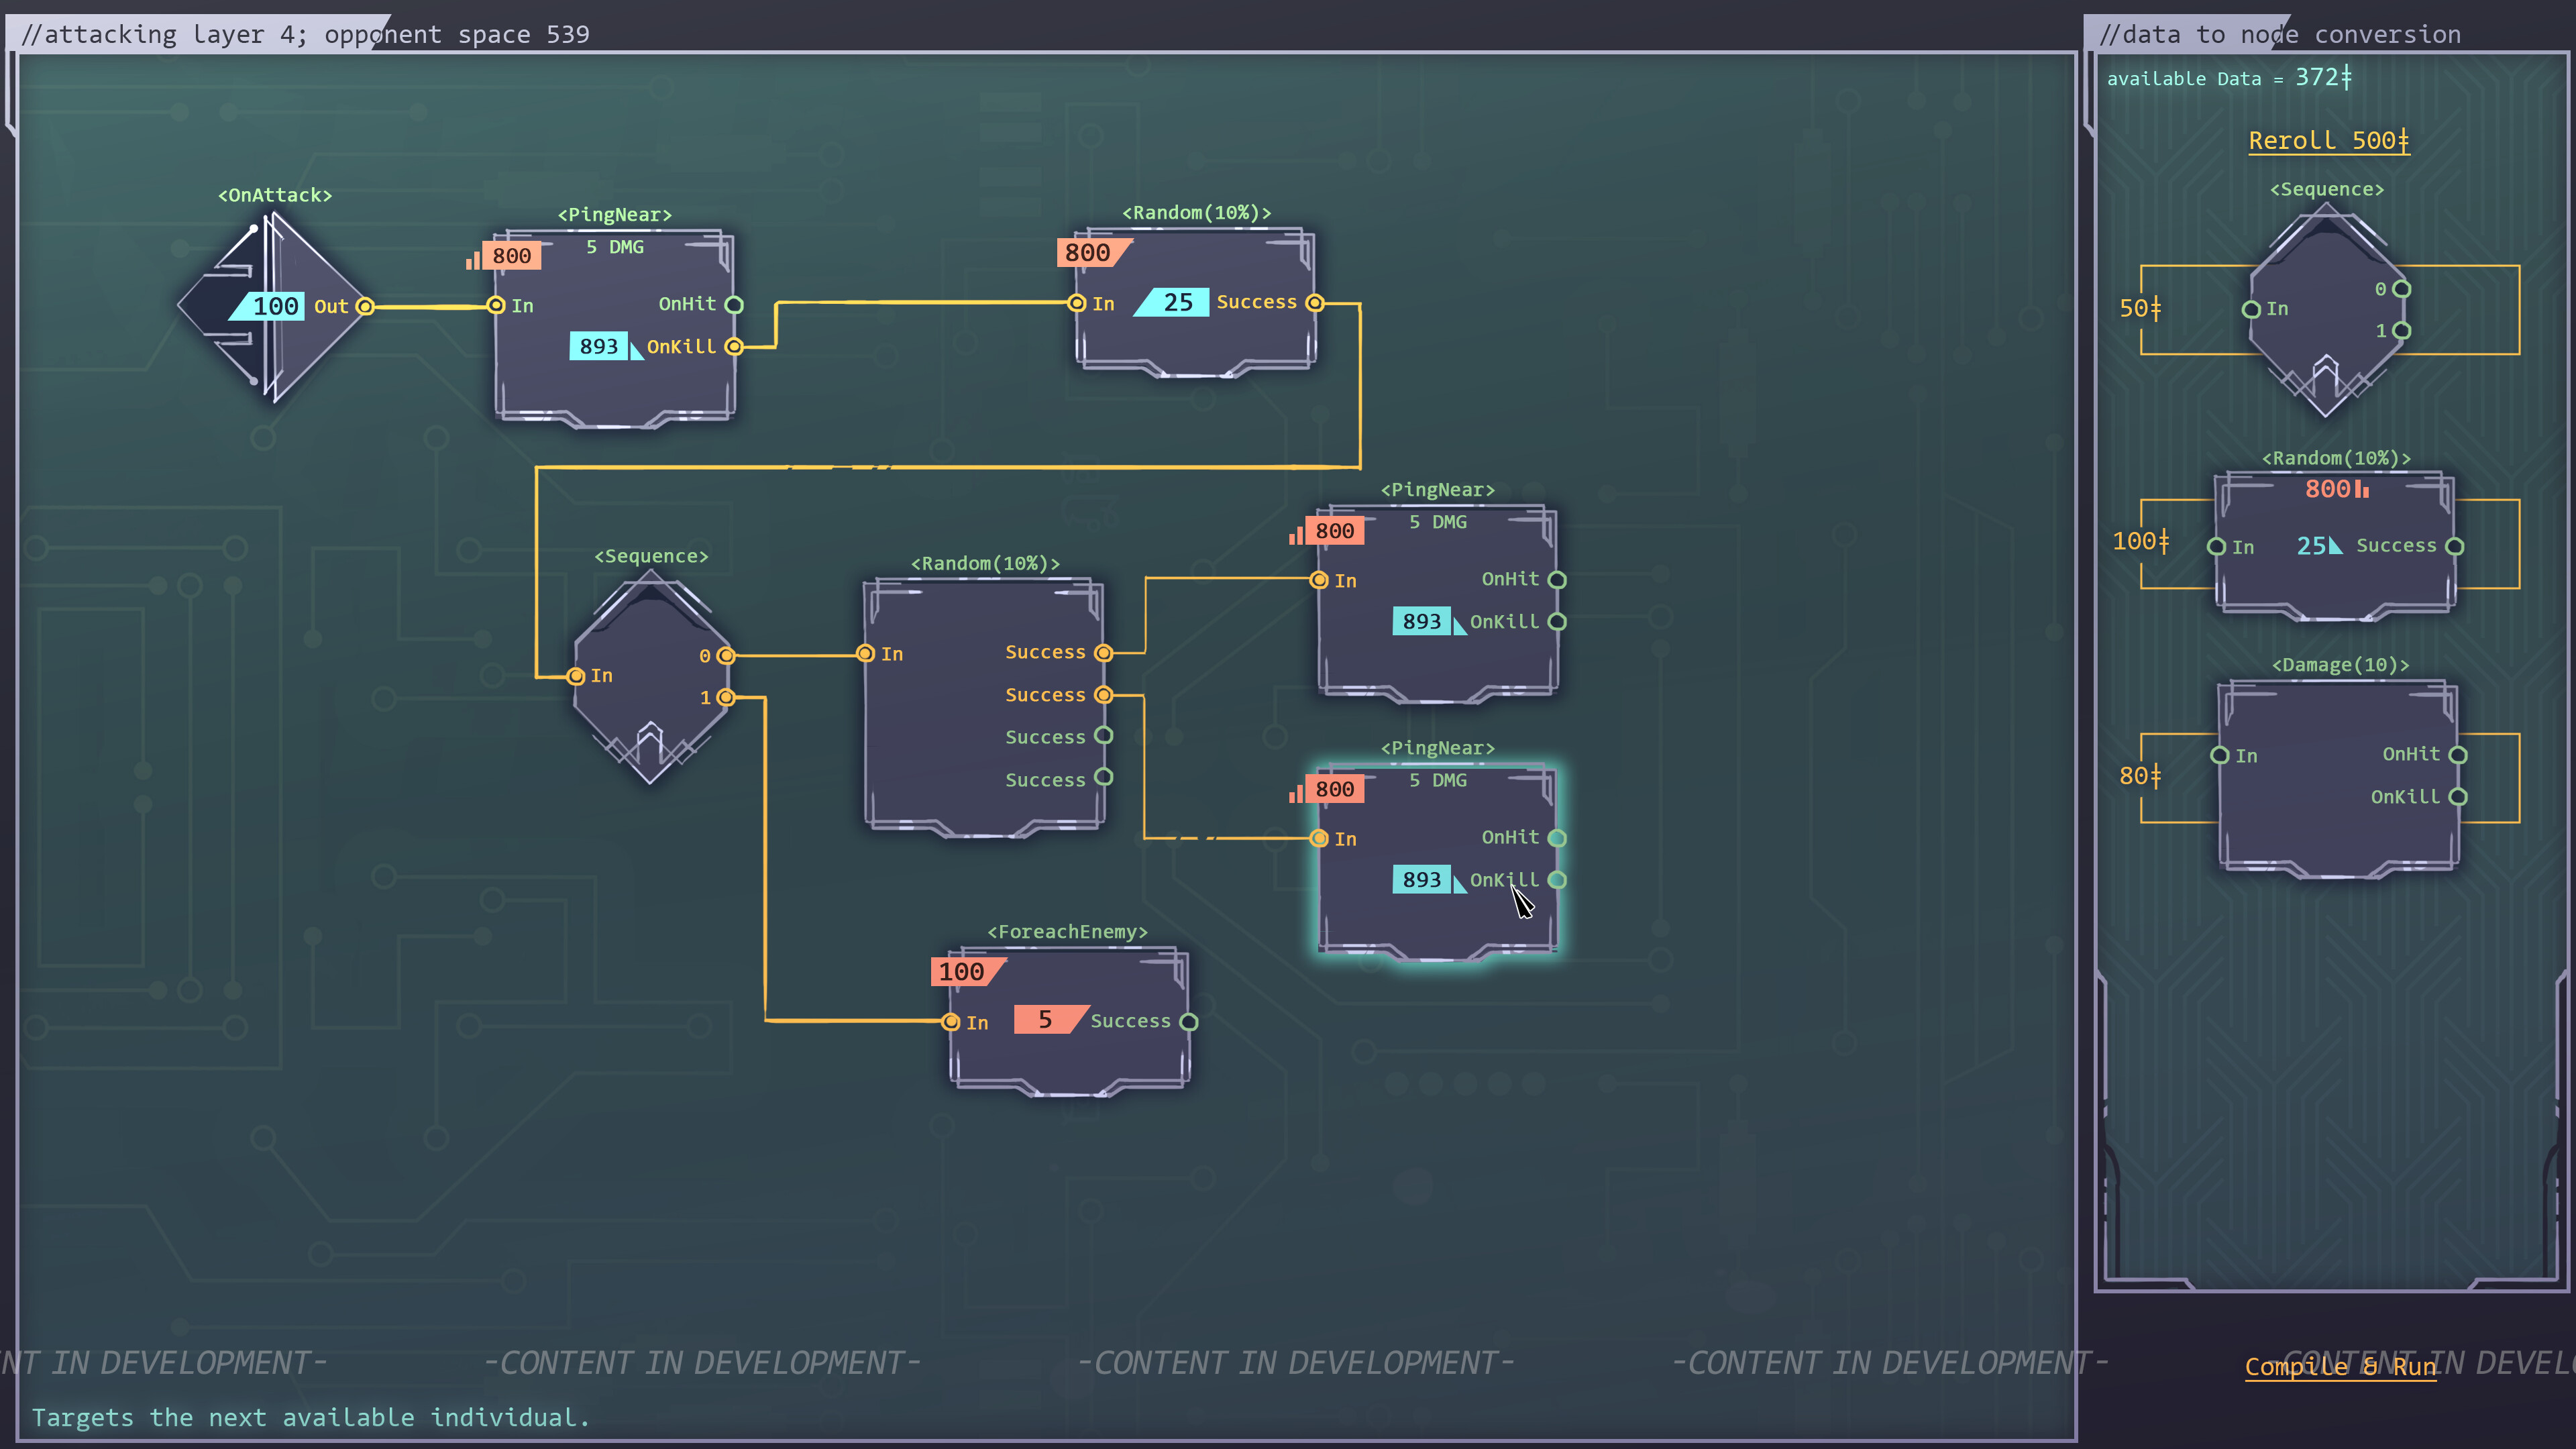Viewport: 2576px width, 1449px height.
Task: Click Compile & Run
Action: point(2341,1367)
